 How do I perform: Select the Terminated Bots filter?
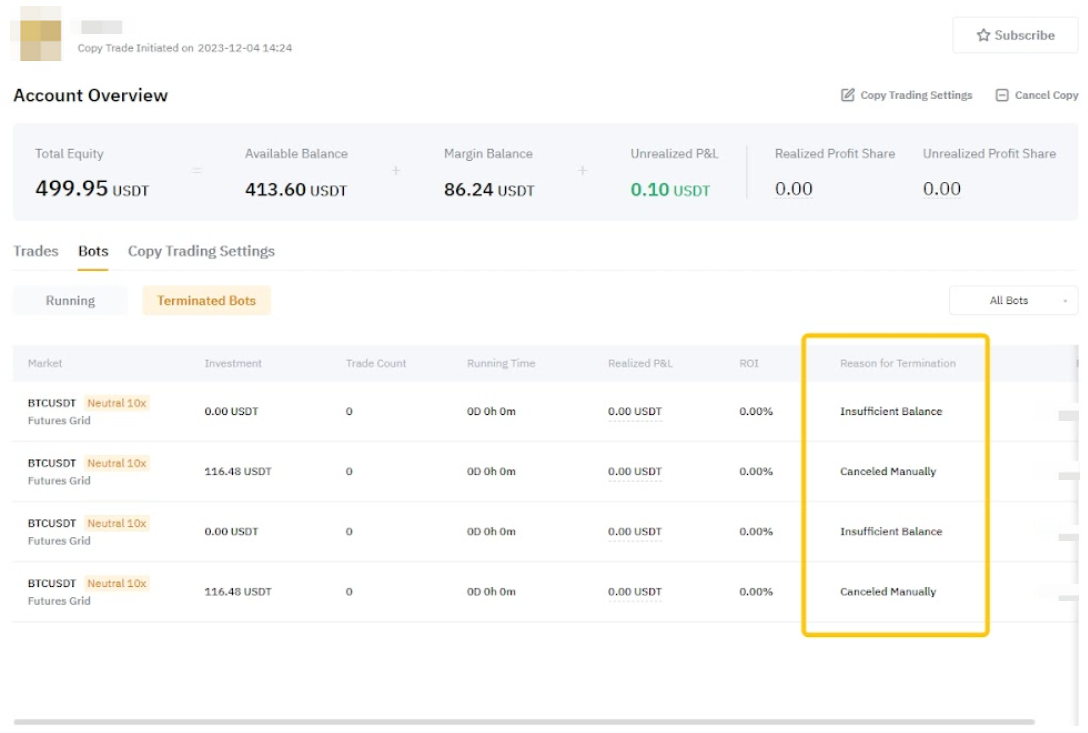206,300
